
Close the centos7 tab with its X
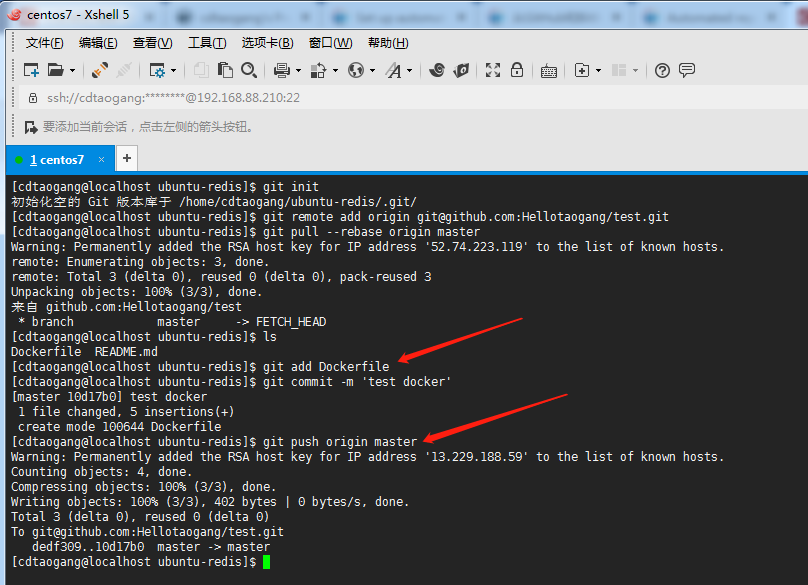tap(102, 160)
